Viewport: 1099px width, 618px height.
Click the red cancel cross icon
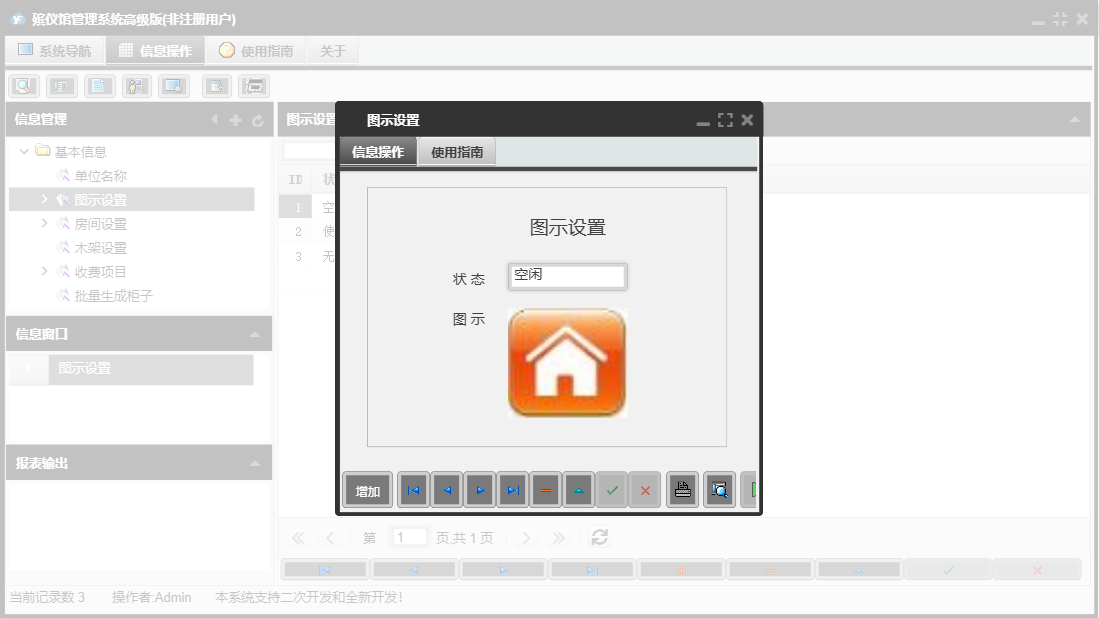(645, 489)
